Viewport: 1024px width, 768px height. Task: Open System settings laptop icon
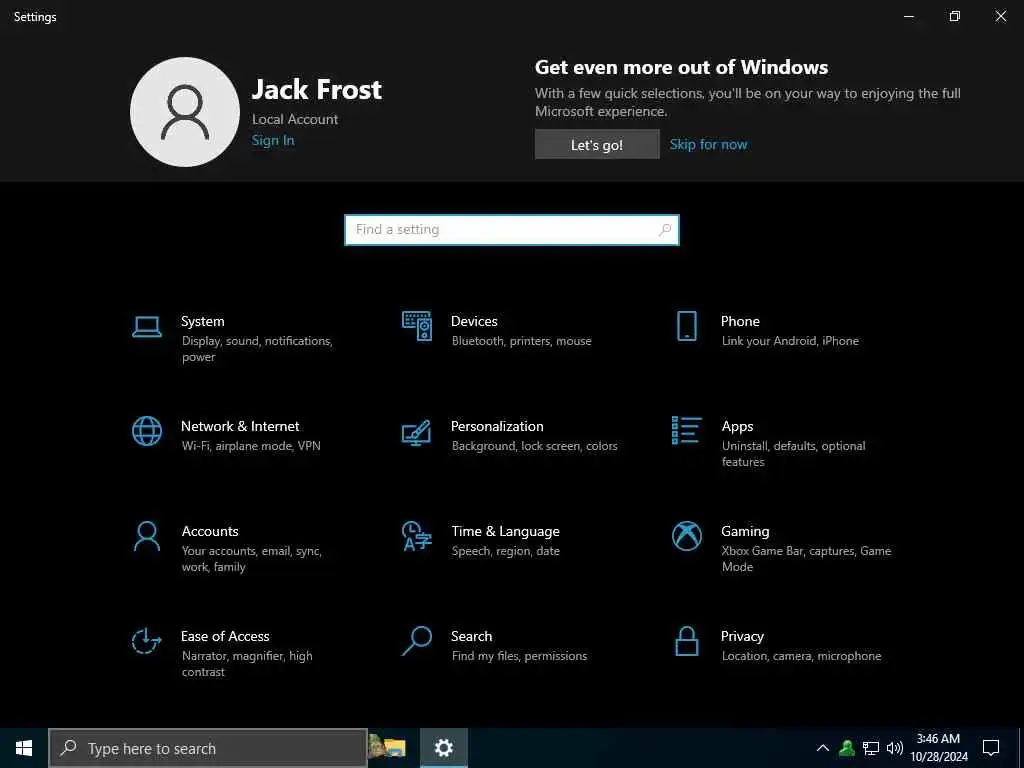(147, 327)
